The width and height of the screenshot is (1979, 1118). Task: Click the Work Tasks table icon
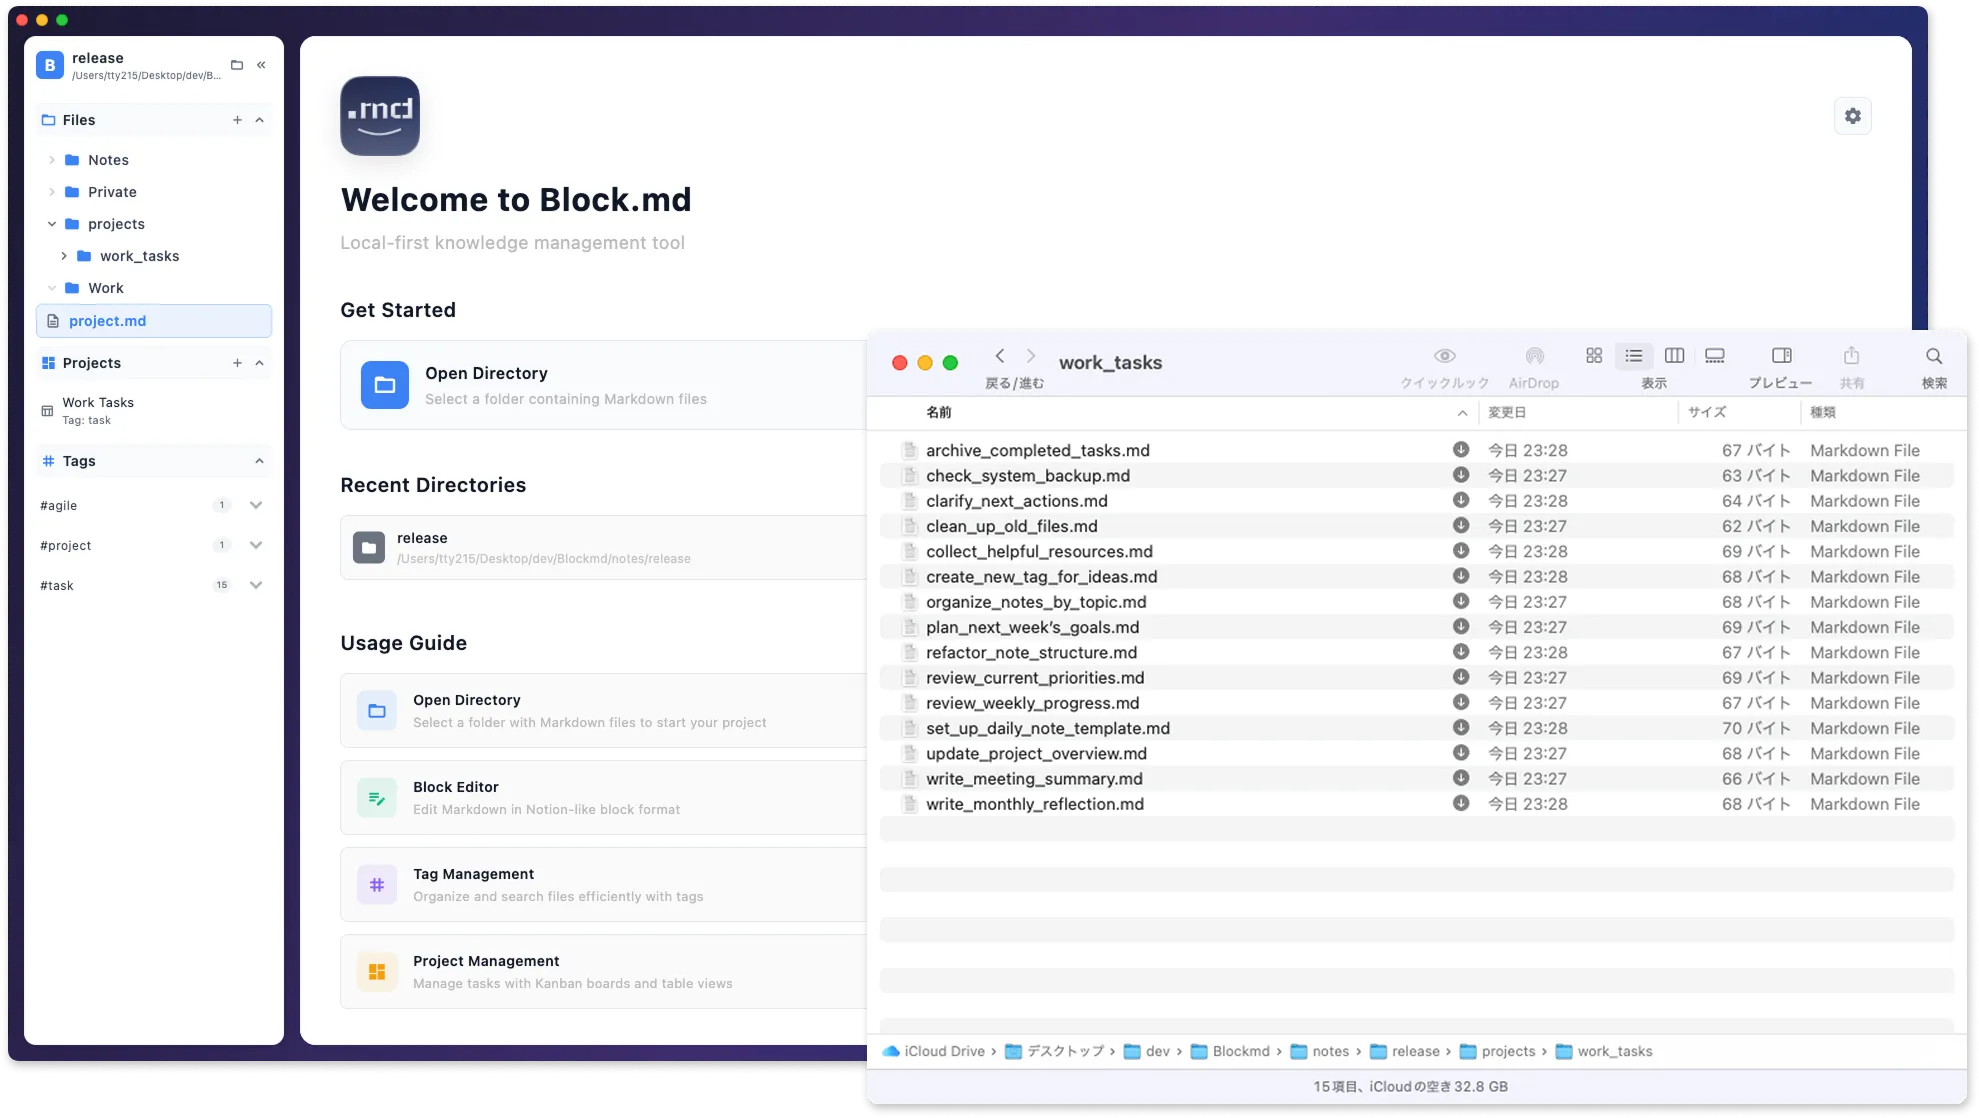[47, 411]
